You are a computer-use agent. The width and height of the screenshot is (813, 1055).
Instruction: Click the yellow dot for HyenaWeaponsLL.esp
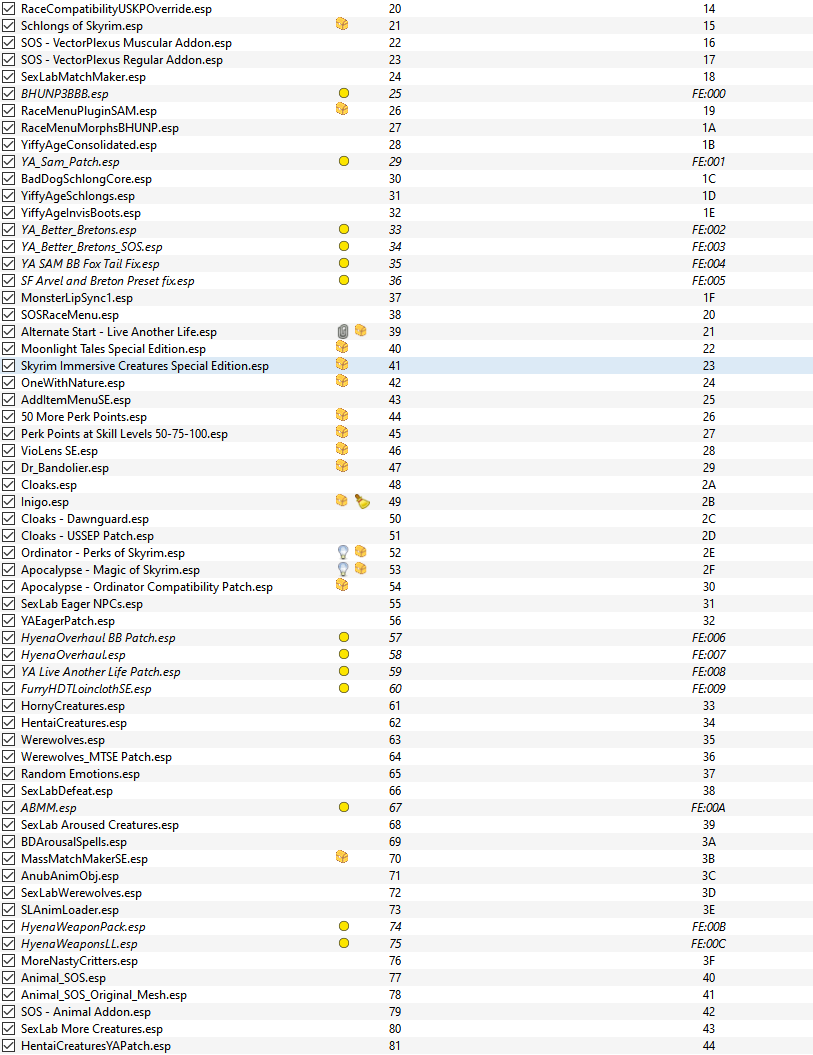(344, 943)
